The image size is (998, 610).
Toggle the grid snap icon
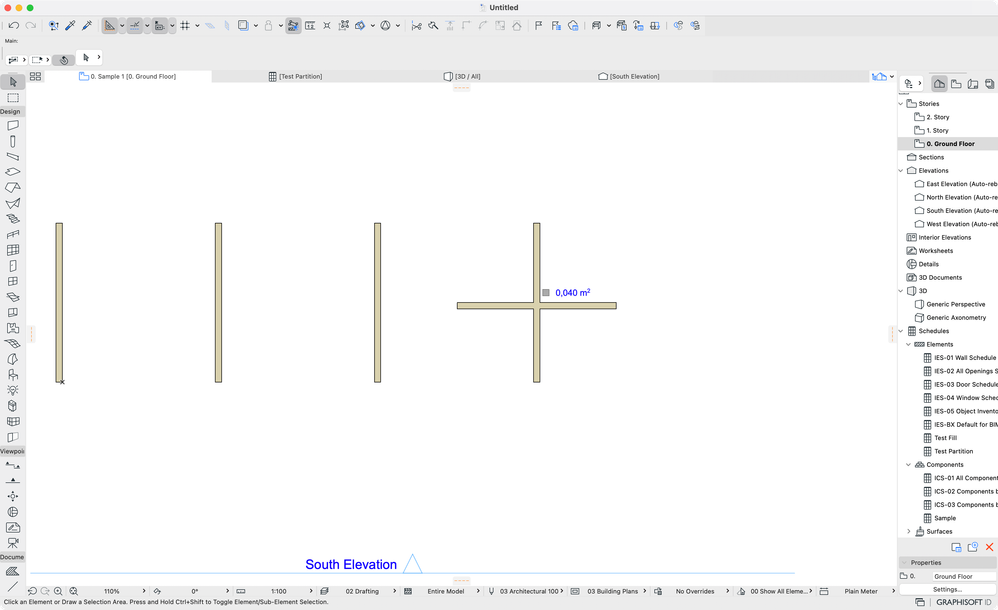click(x=185, y=25)
